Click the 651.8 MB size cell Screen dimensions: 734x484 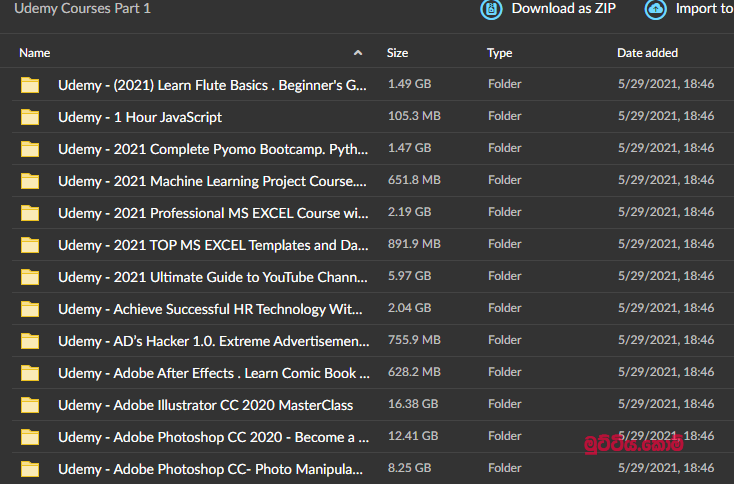coord(414,180)
